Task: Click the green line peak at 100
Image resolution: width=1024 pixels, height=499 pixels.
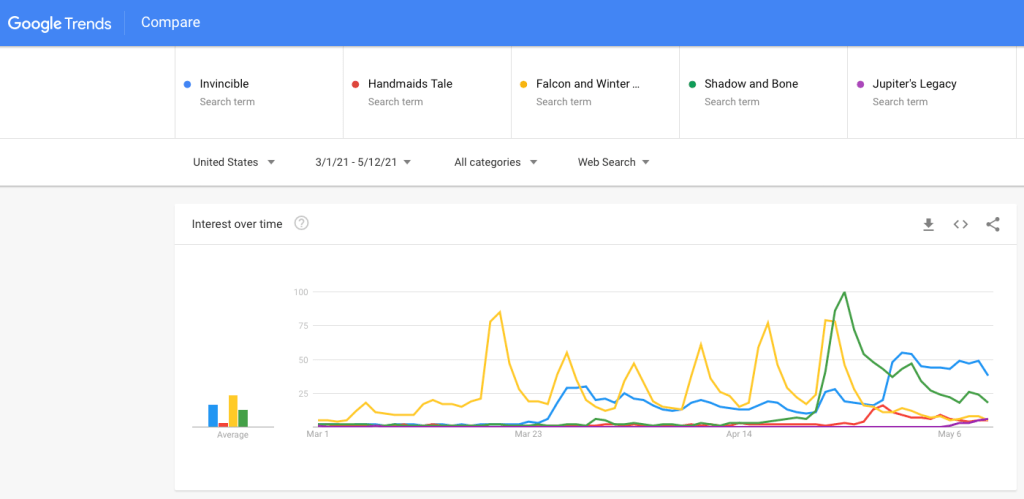Action: pyautogui.click(x=844, y=292)
